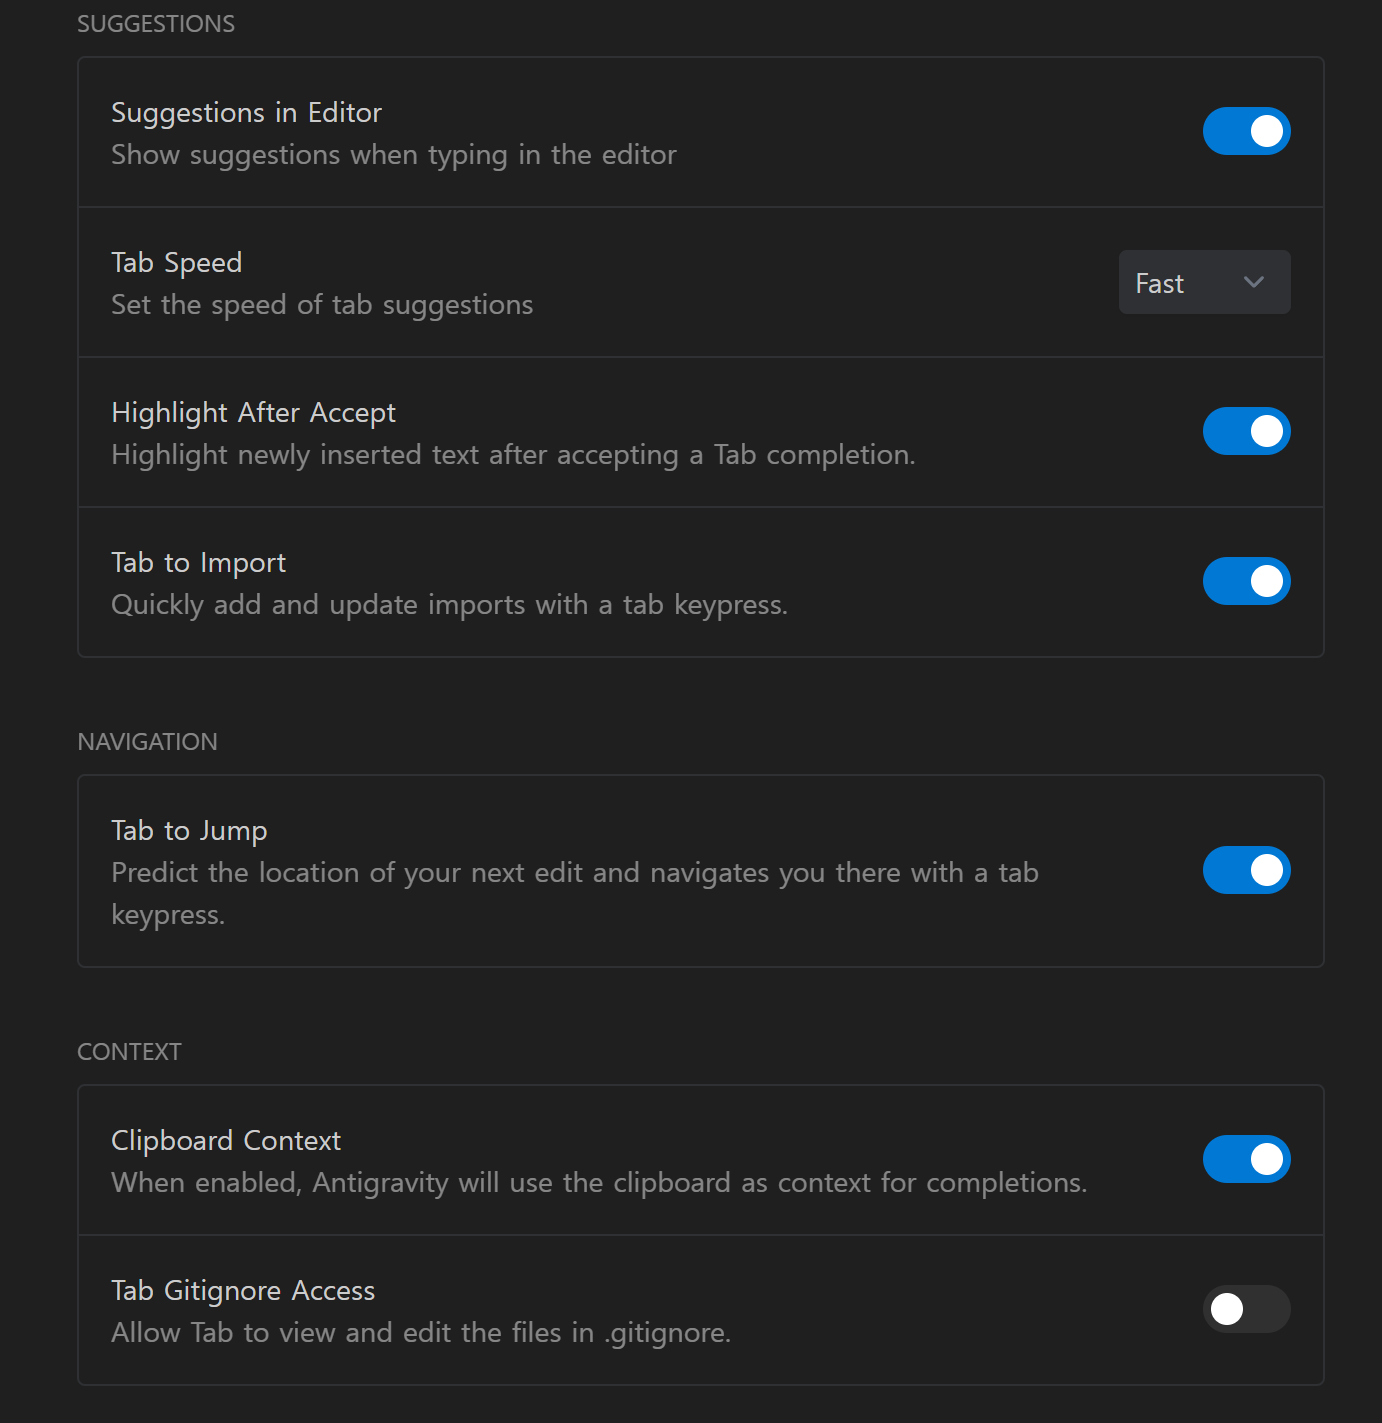Click the 'Set the speed of tab suggestions' description
Screen dimensions: 1382x1423
pos(322,305)
